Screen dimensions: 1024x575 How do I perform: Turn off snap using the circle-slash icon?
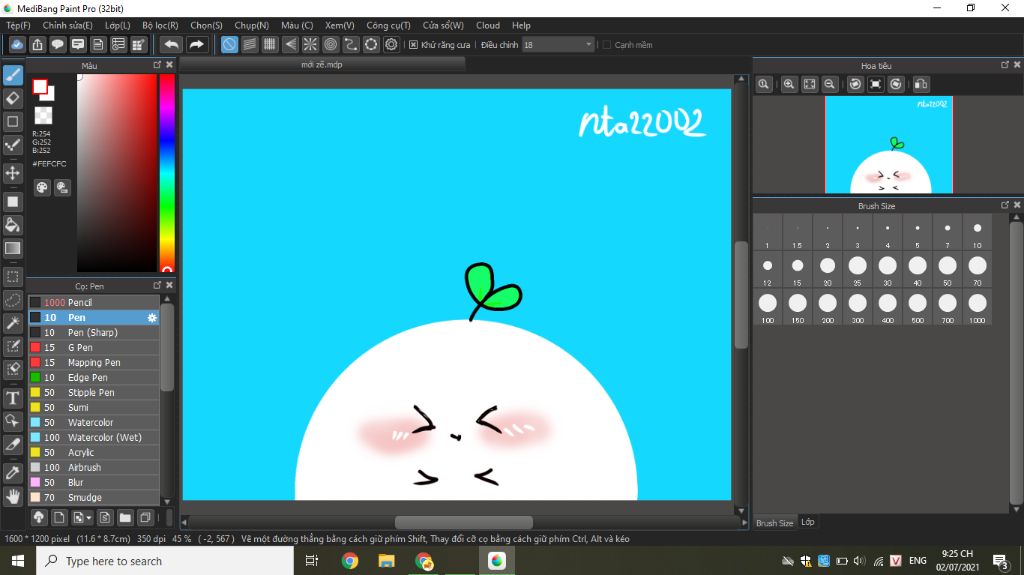229,44
